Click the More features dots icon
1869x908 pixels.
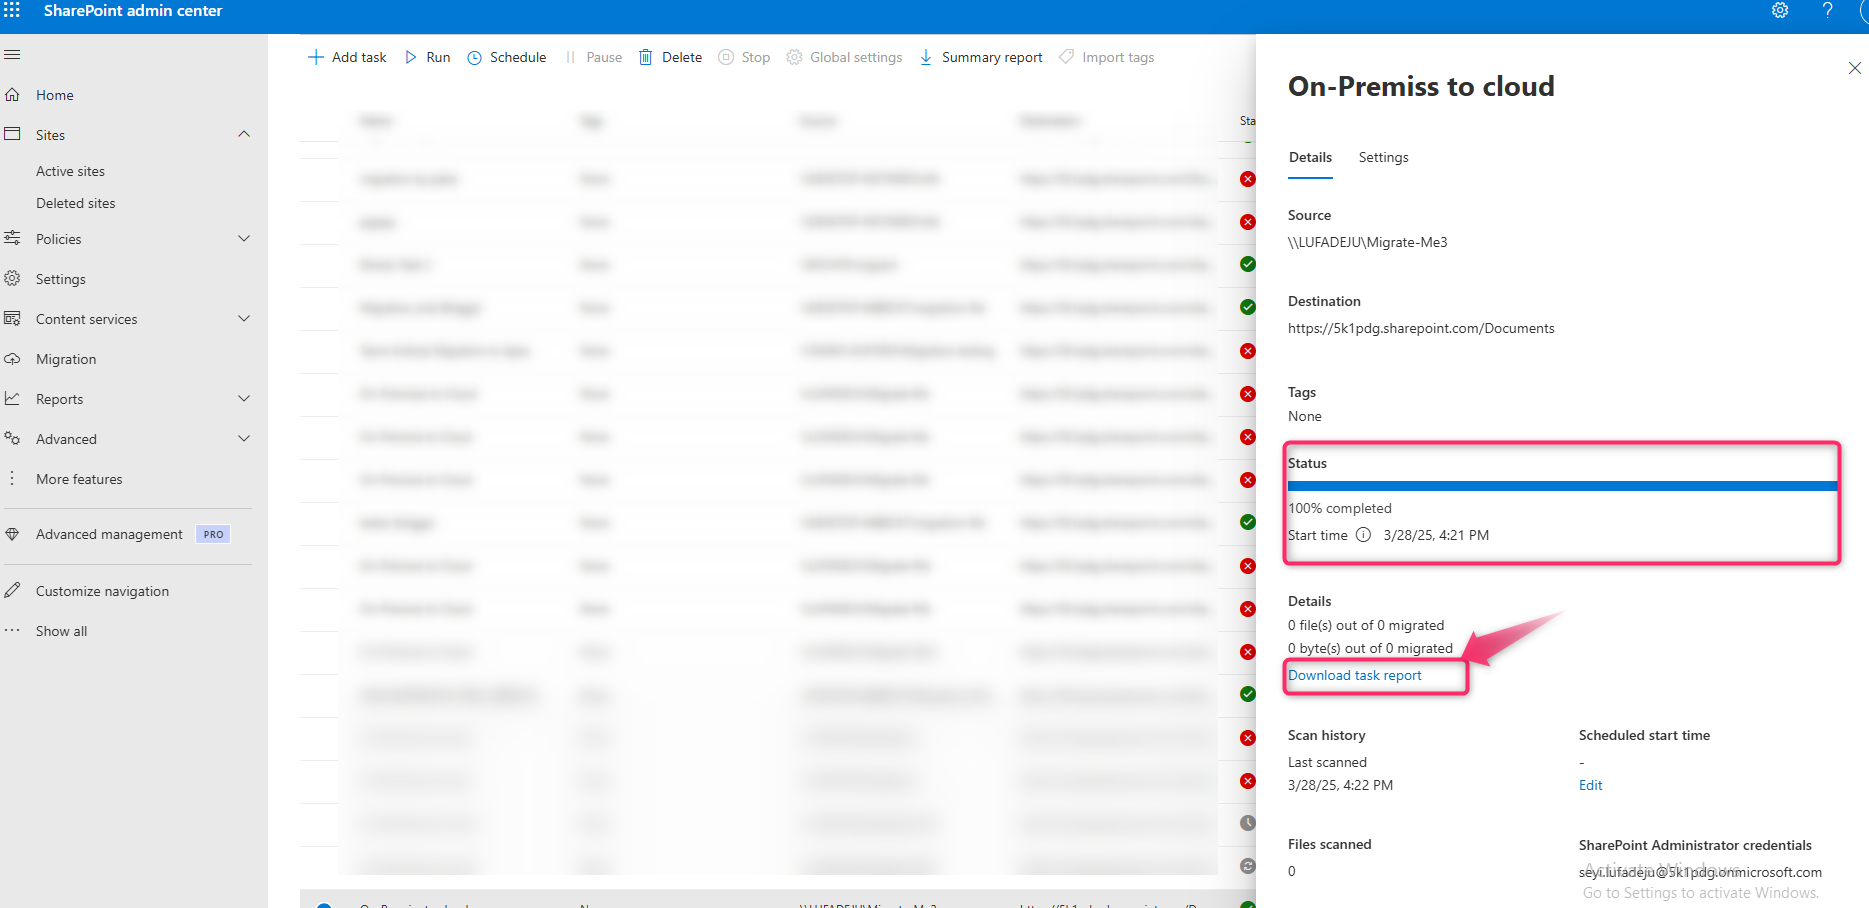coord(12,478)
